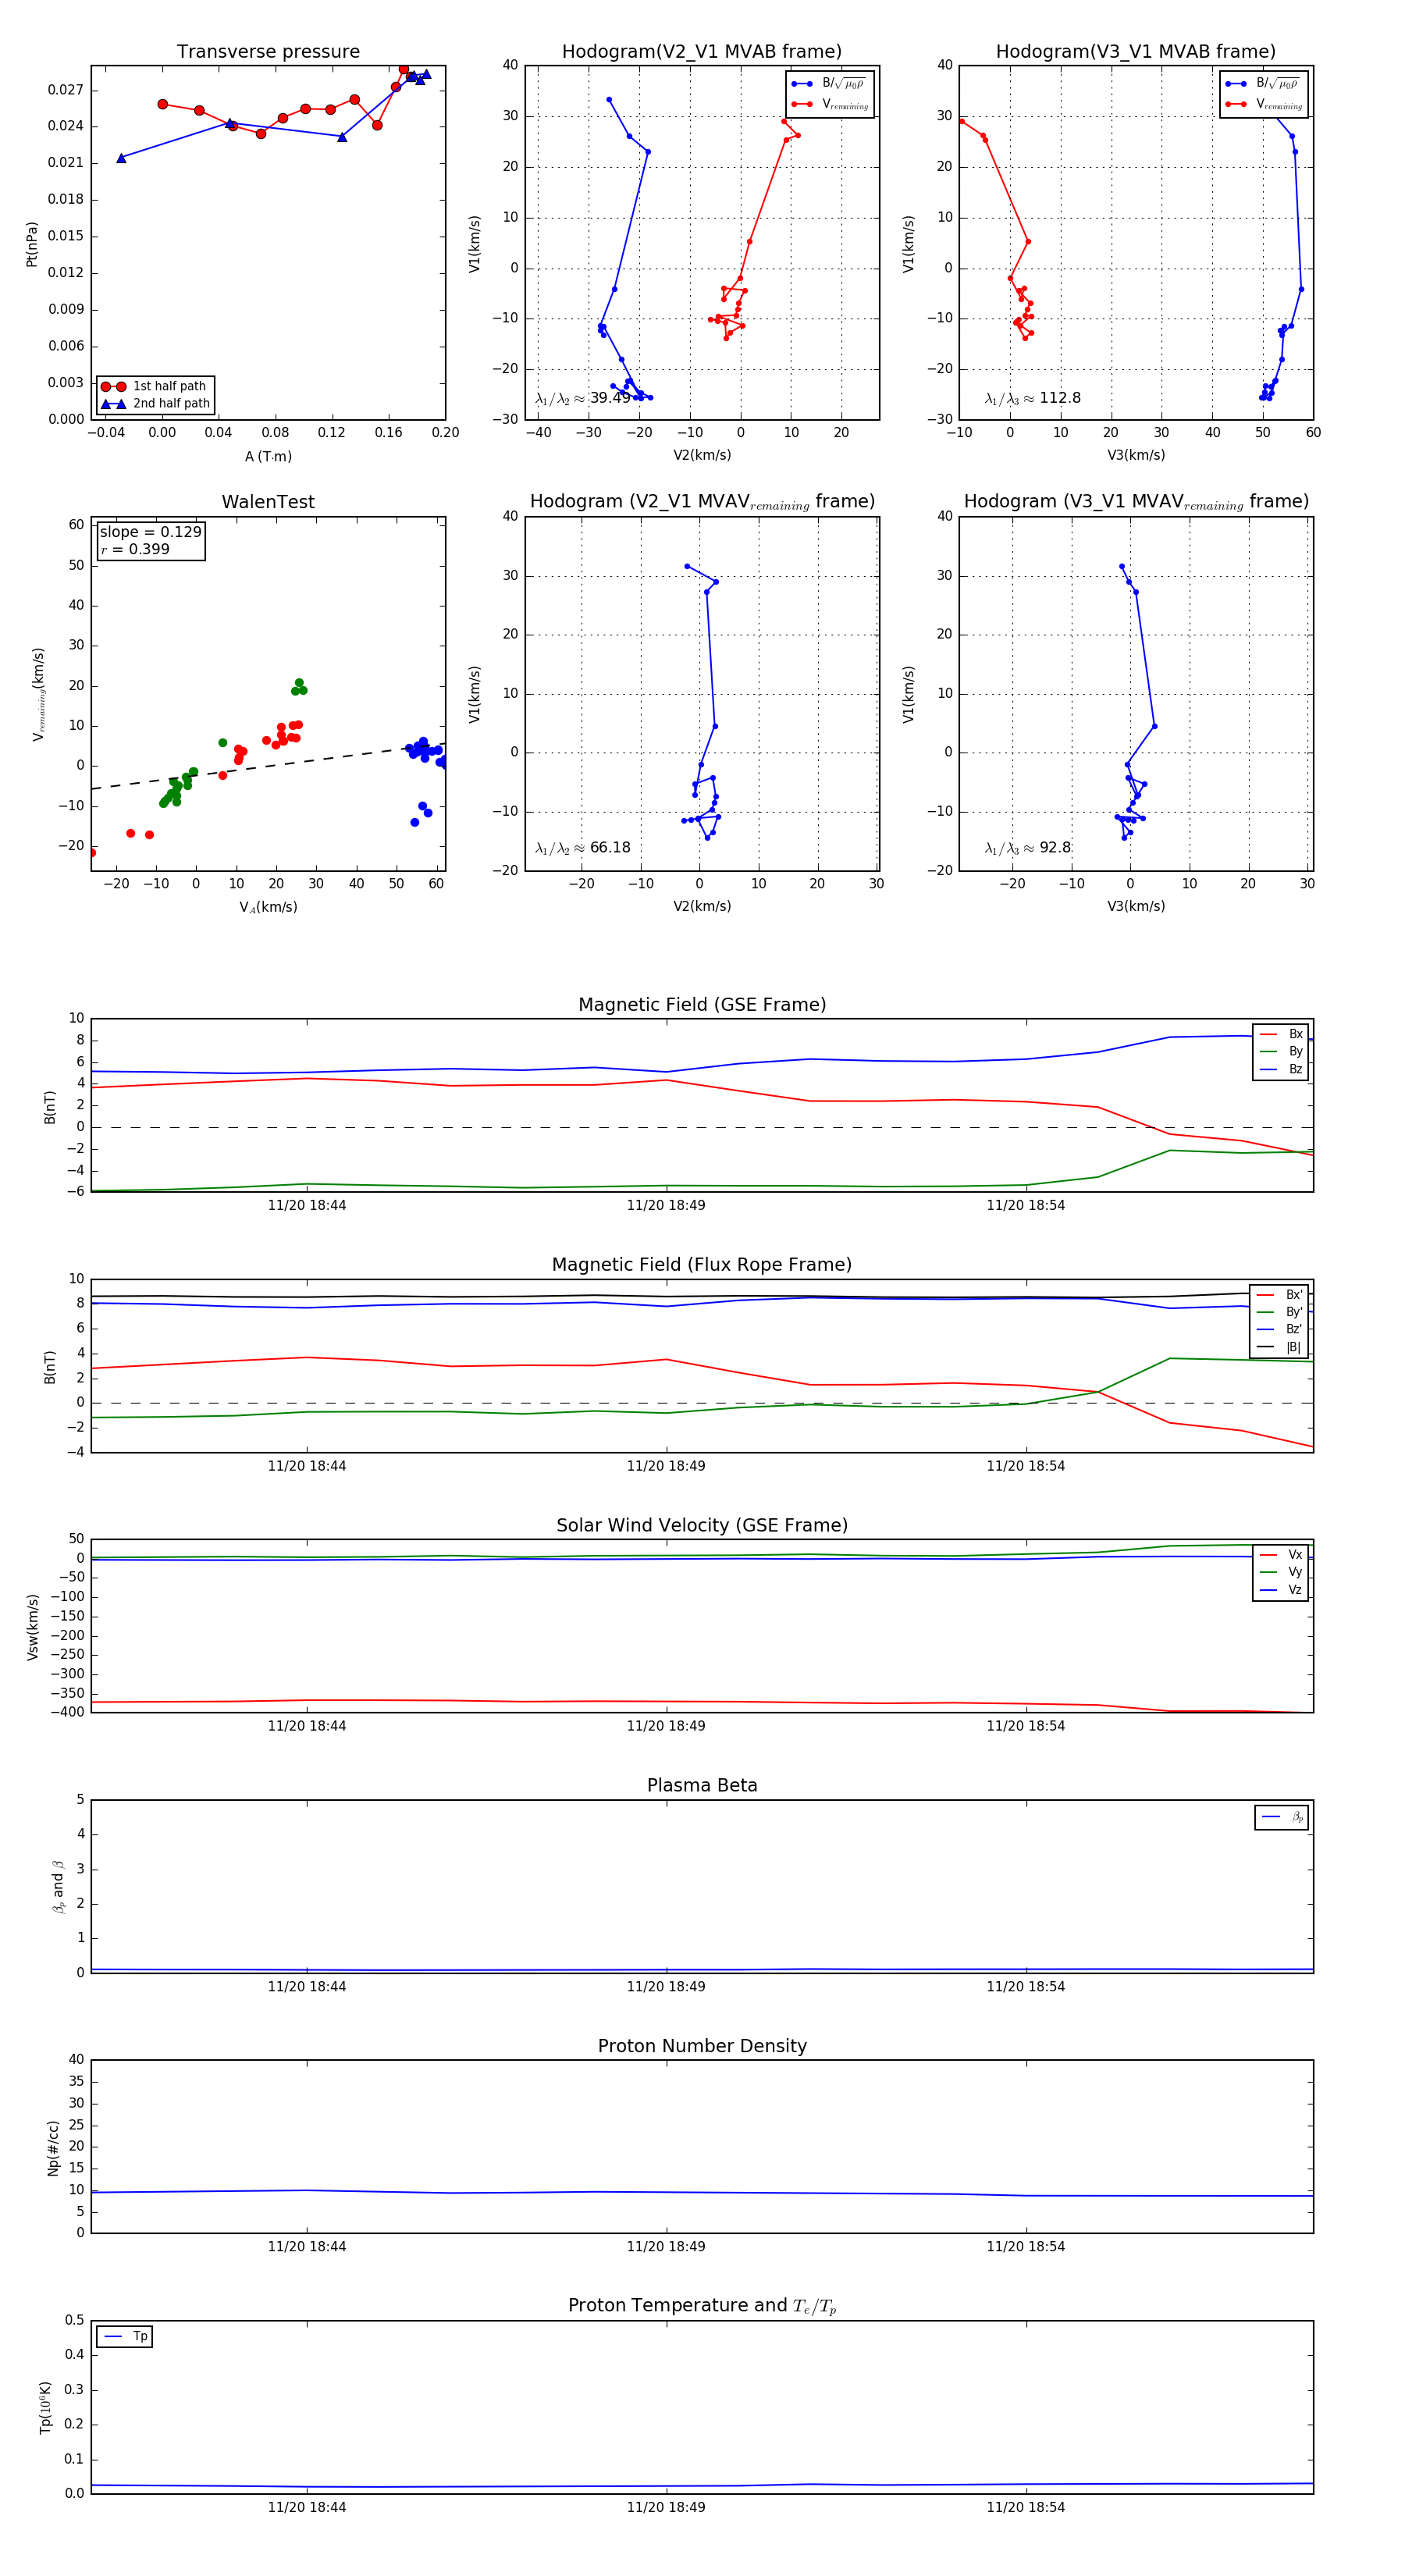This screenshot has width=1405, height=2576.
Task: Click the 'slope = 0.129' annotation
Action: tap(150, 532)
